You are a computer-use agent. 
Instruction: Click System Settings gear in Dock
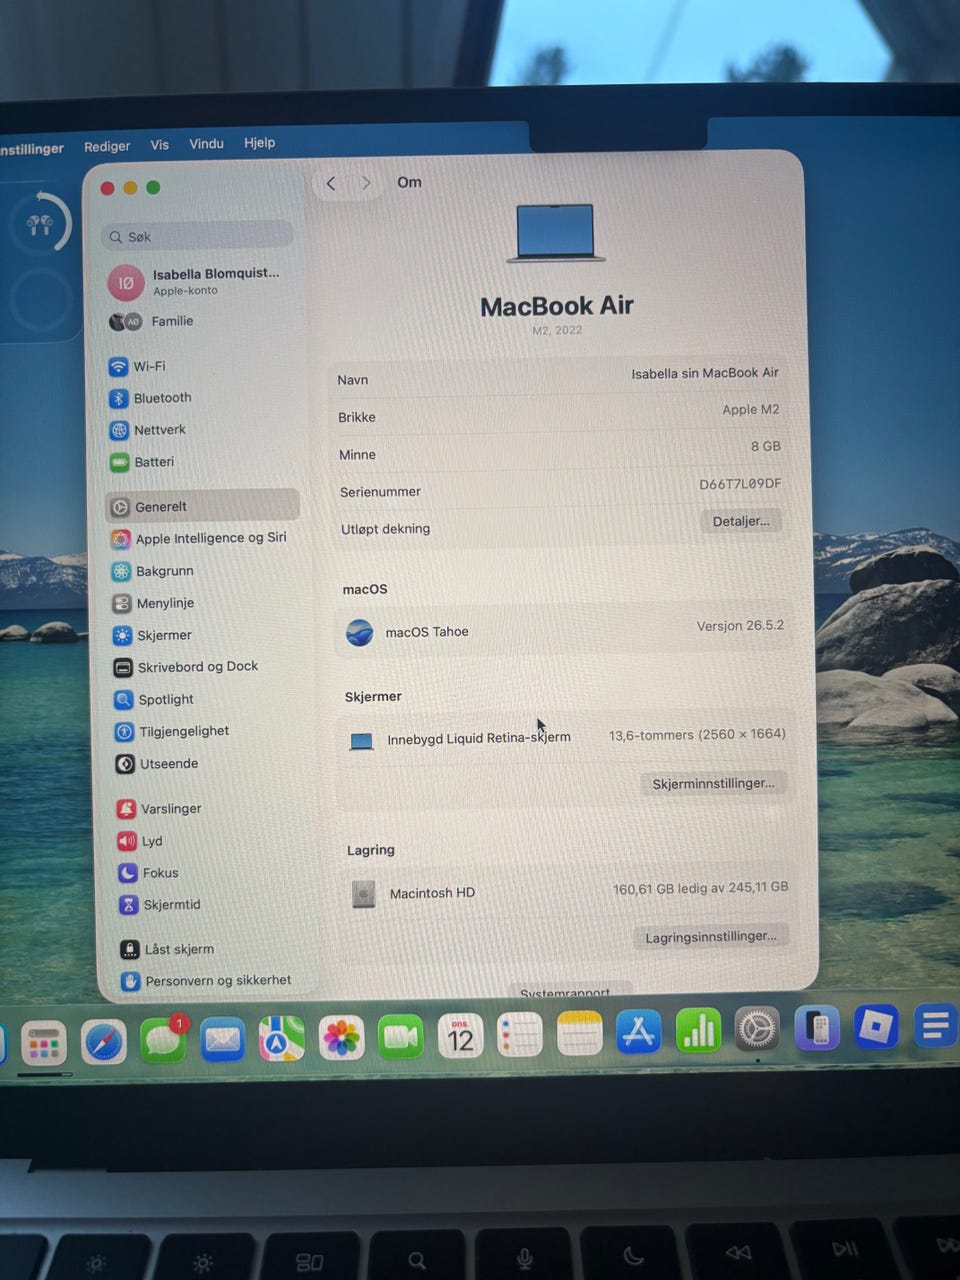click(757, 1028)
